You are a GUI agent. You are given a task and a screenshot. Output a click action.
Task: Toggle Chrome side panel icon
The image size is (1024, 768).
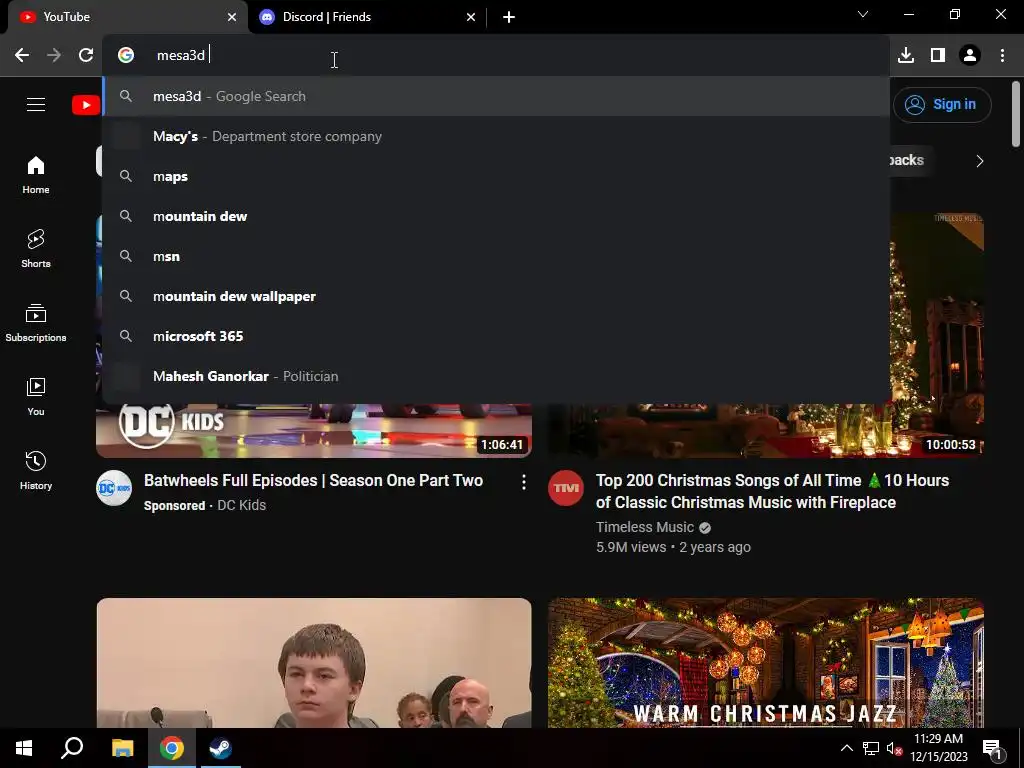pyautogui.click(x=938, y=56)
